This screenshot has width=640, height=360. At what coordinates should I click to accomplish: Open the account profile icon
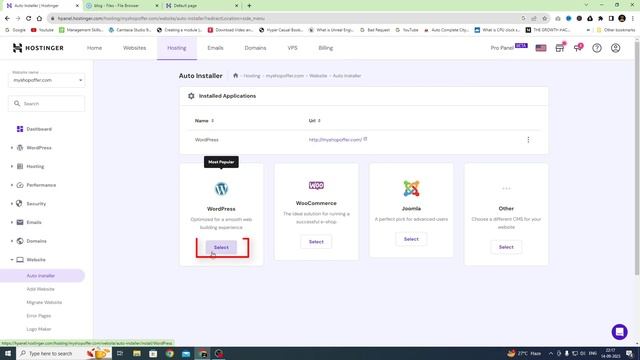(616, 48)
